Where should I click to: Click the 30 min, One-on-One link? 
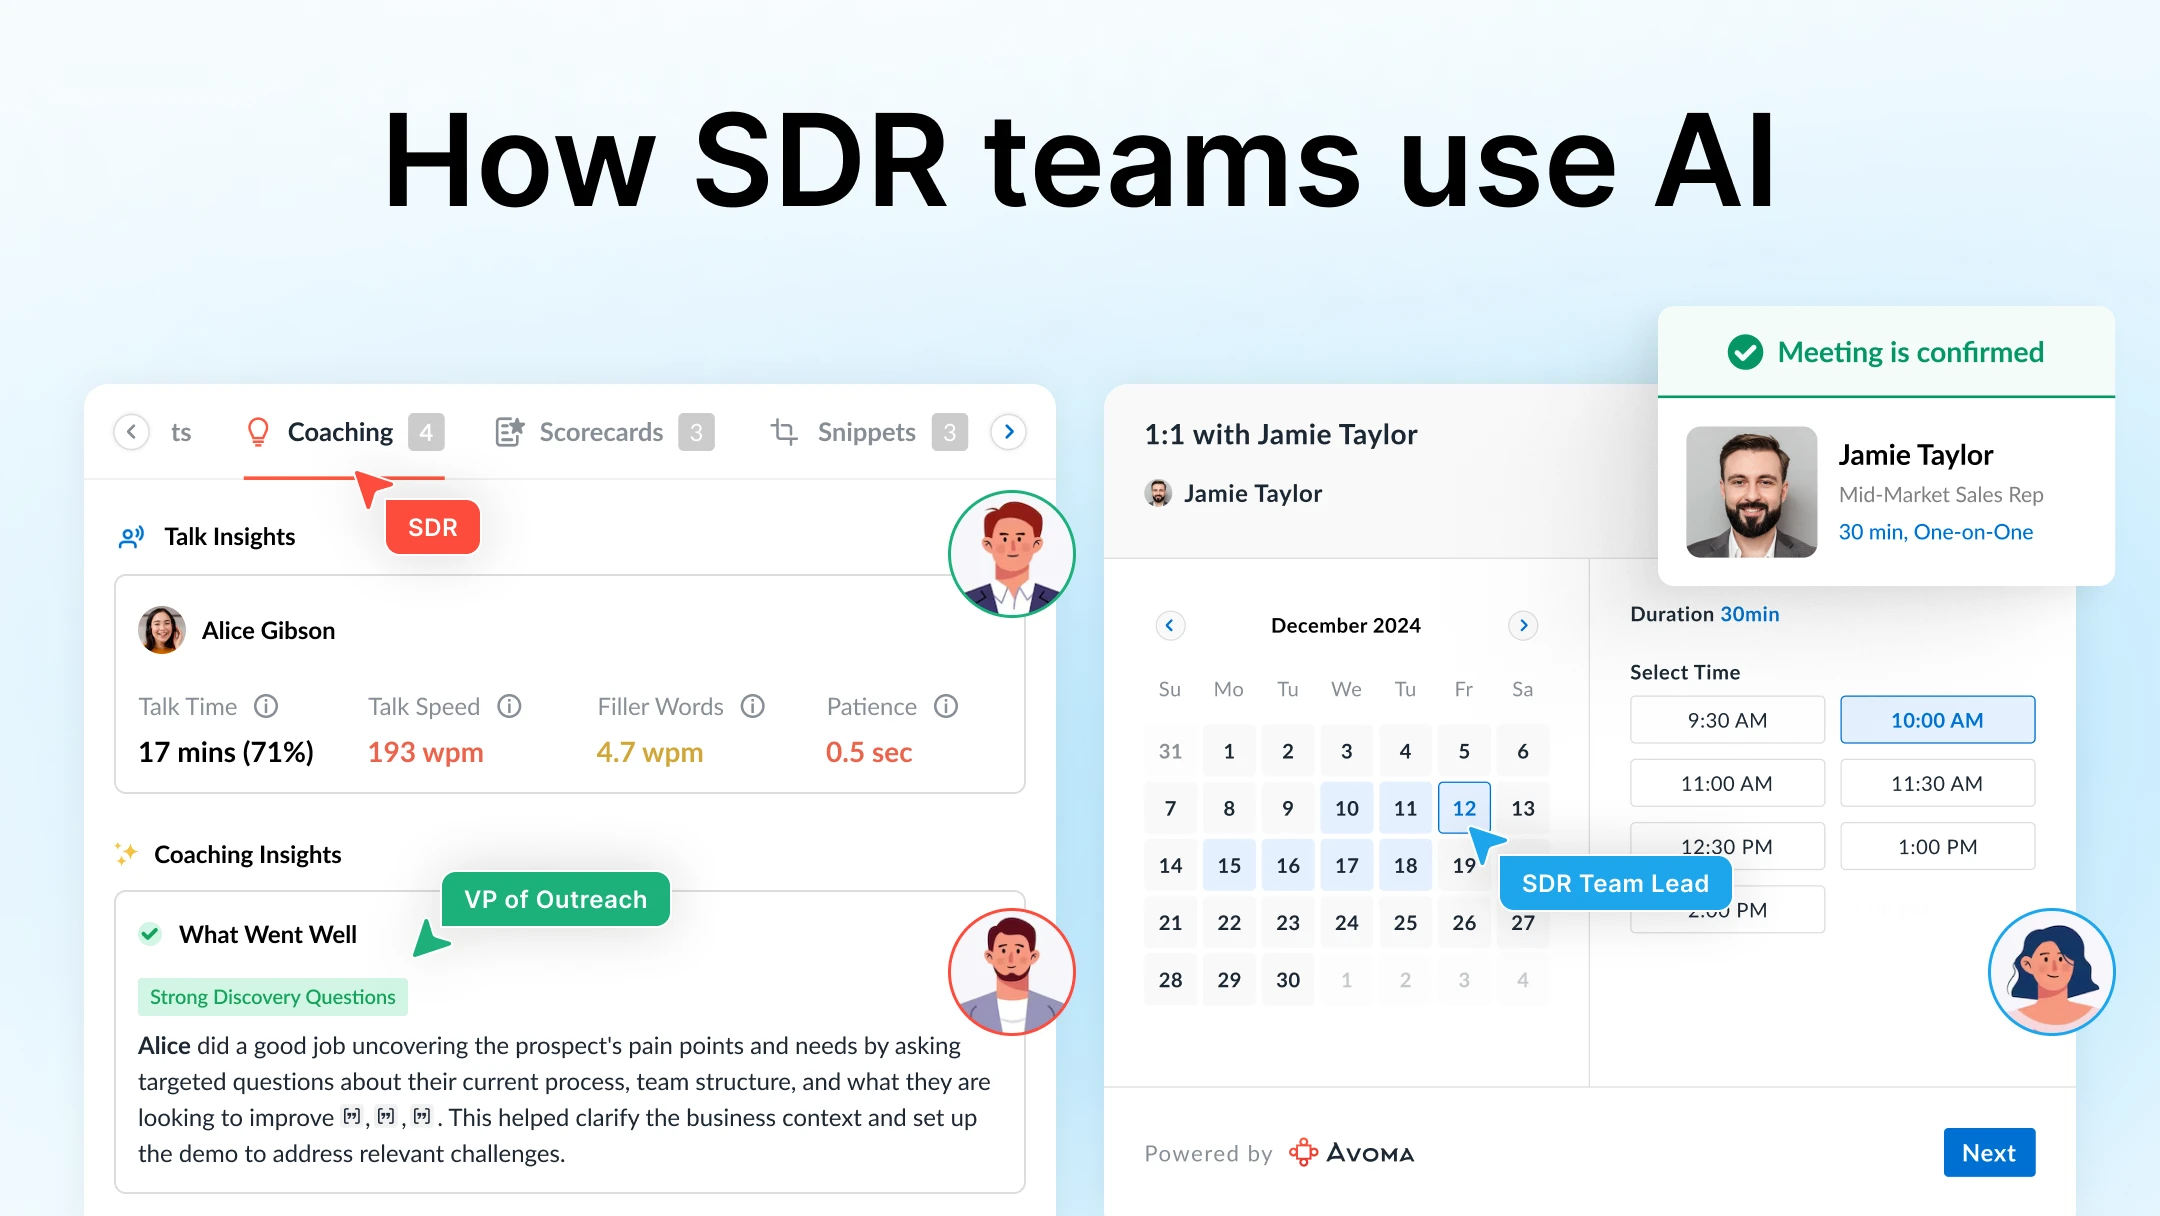click(x=1935, y=532)
